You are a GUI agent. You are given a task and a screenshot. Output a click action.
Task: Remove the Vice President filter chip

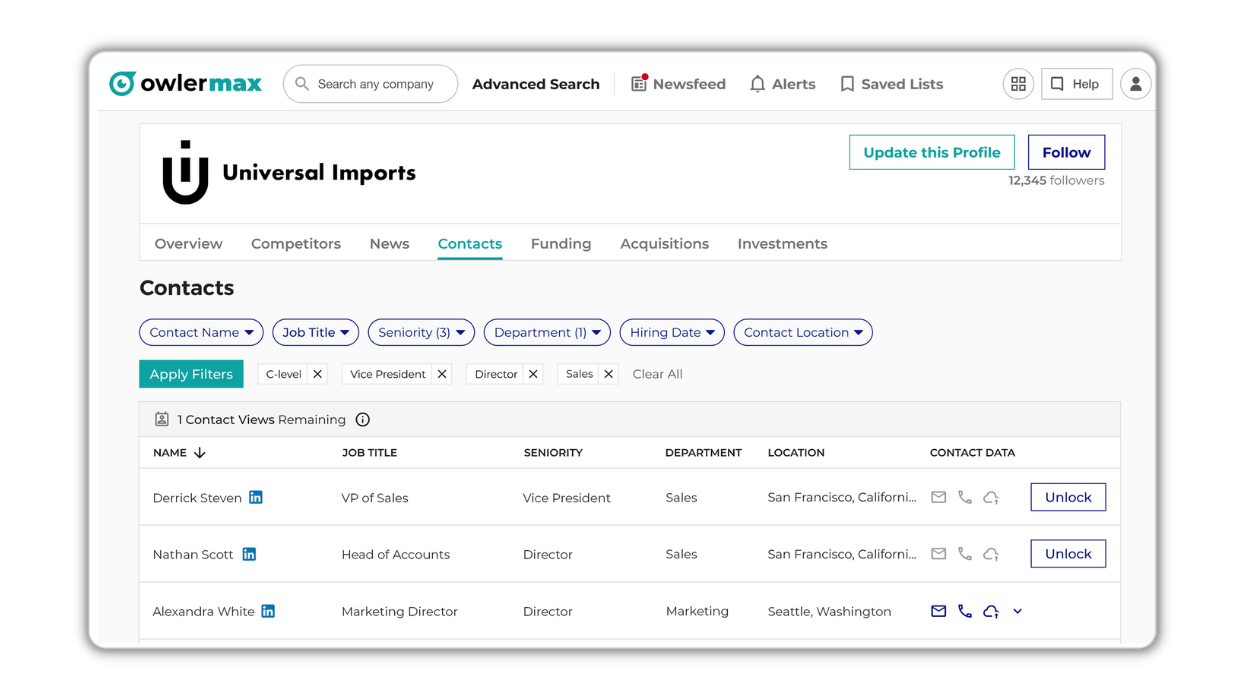tap(442, 374)
